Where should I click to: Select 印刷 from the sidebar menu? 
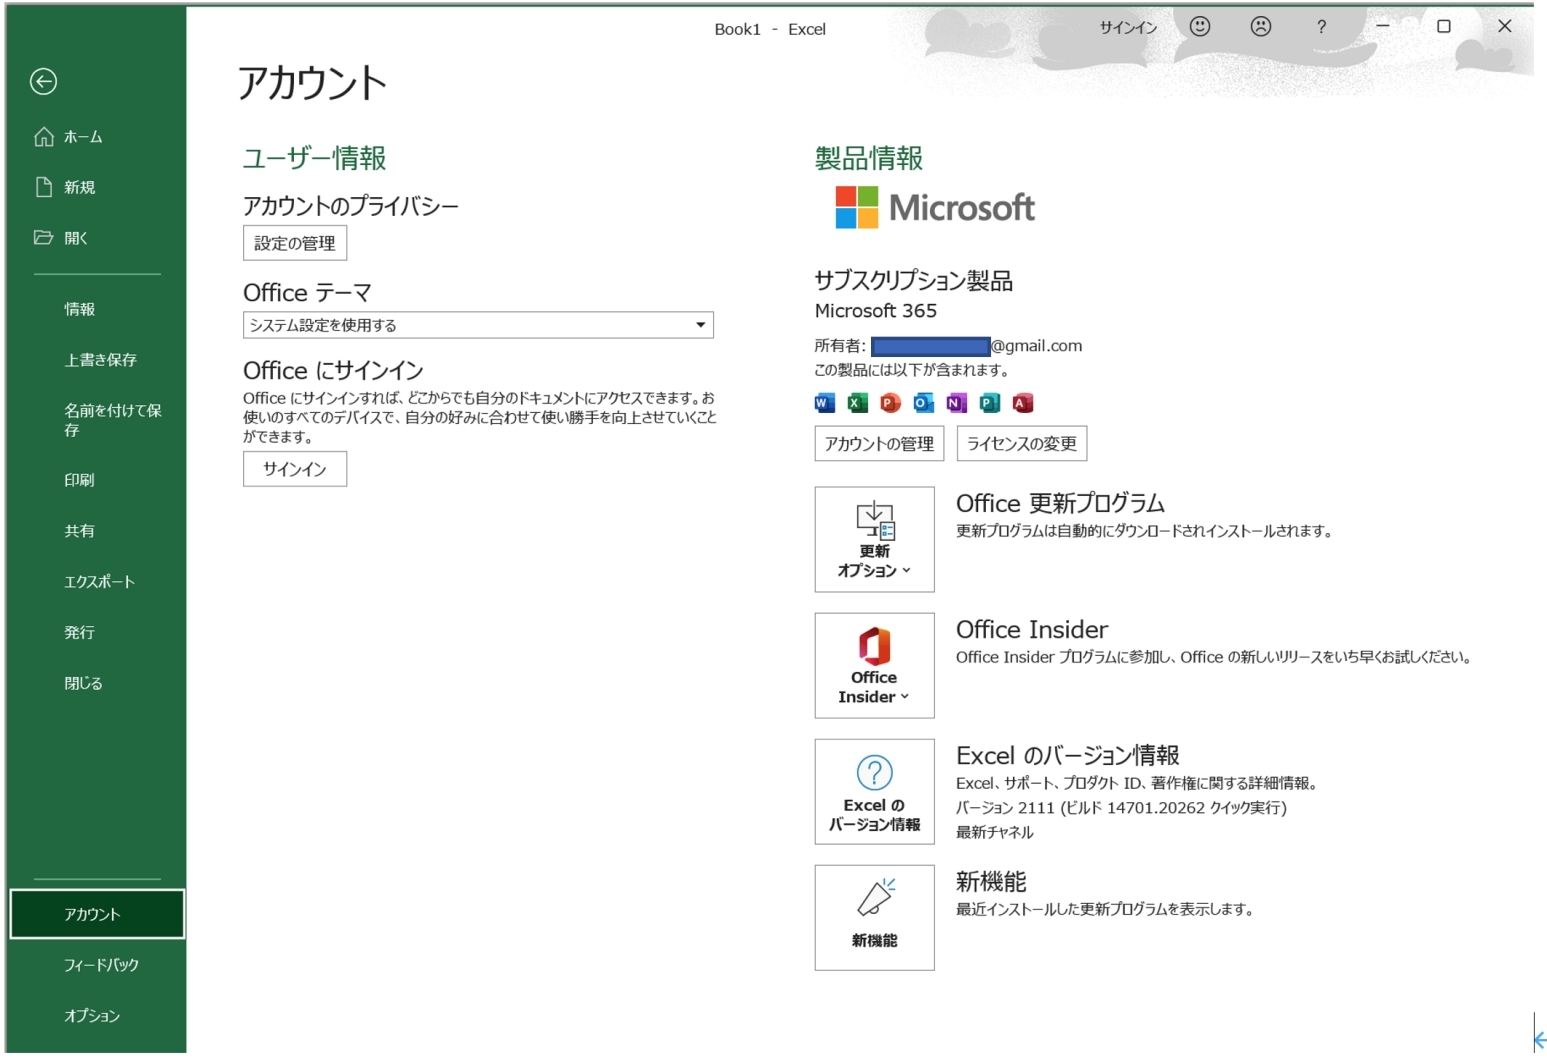point(79,480)
